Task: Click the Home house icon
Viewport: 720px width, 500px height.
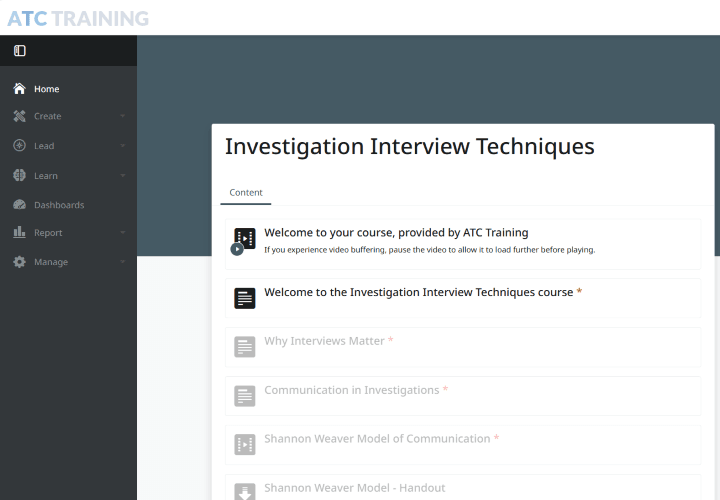Action: 20,89
